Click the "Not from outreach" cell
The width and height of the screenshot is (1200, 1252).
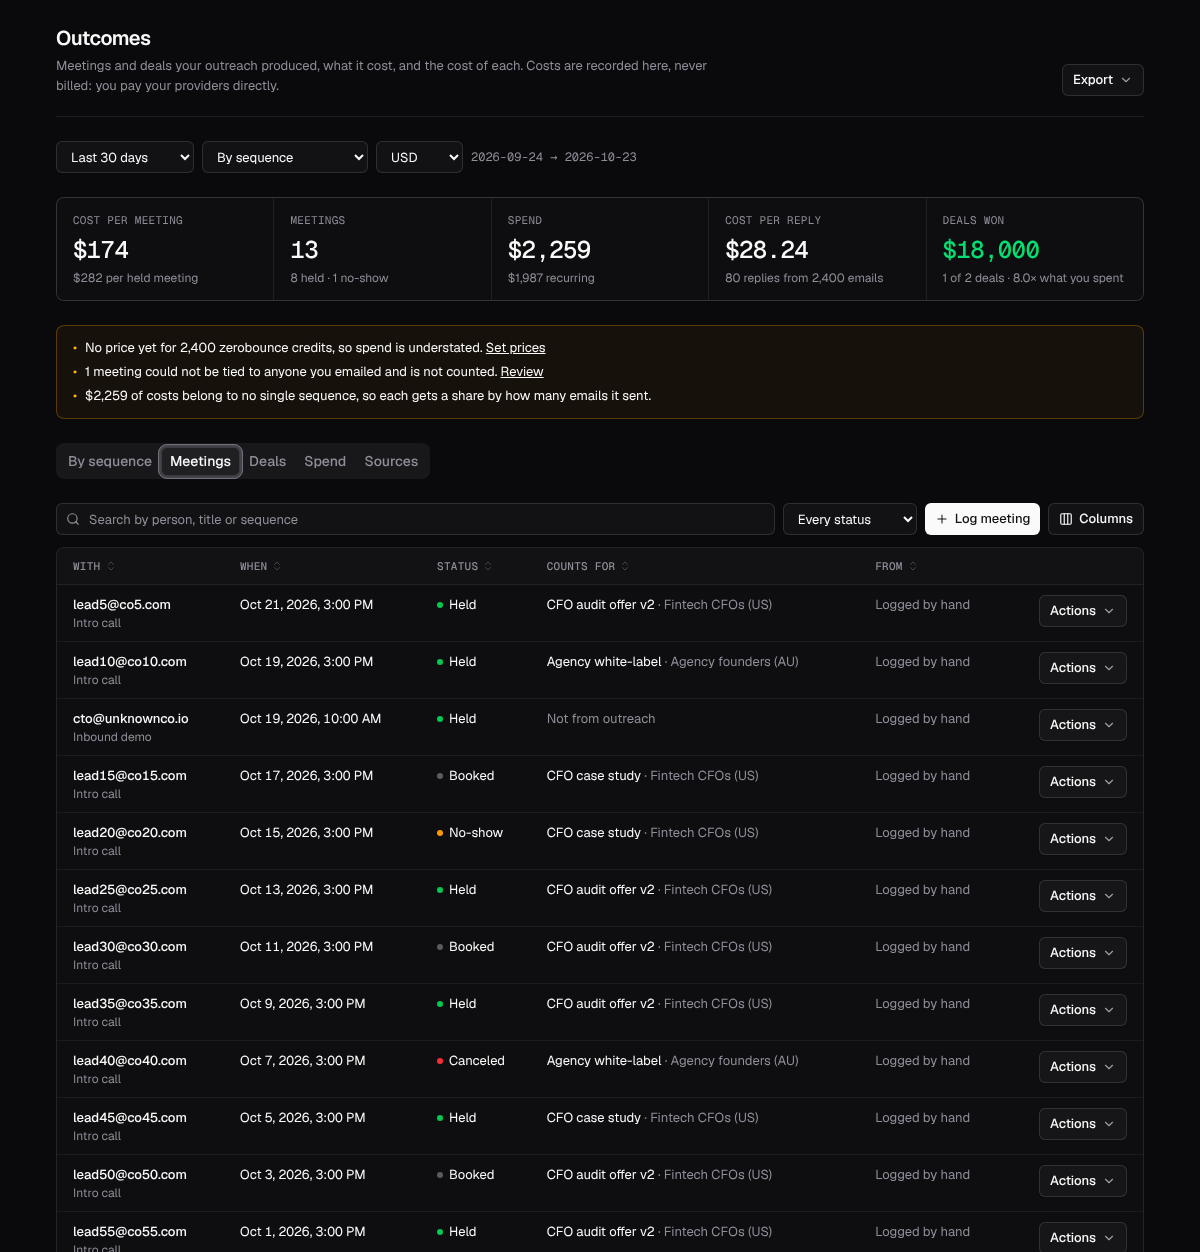(601, 719)
